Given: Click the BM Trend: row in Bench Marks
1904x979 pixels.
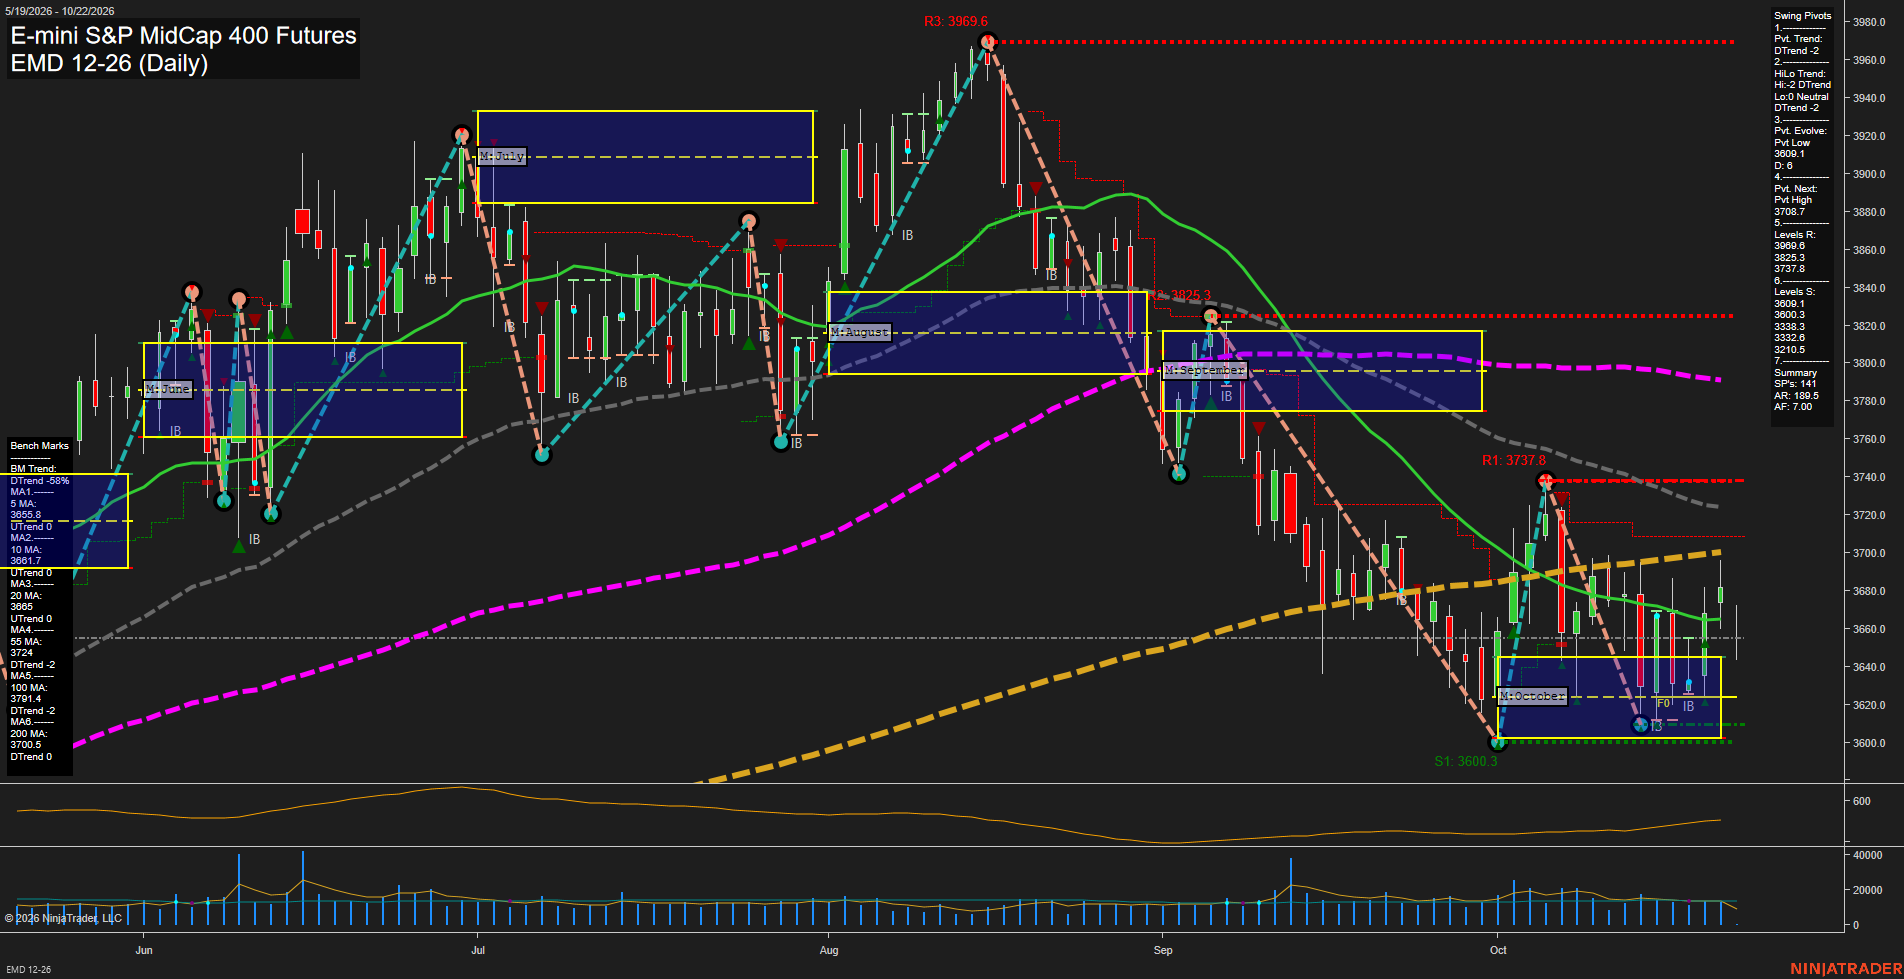Looking at the screenshot, I should pos(33,469).
